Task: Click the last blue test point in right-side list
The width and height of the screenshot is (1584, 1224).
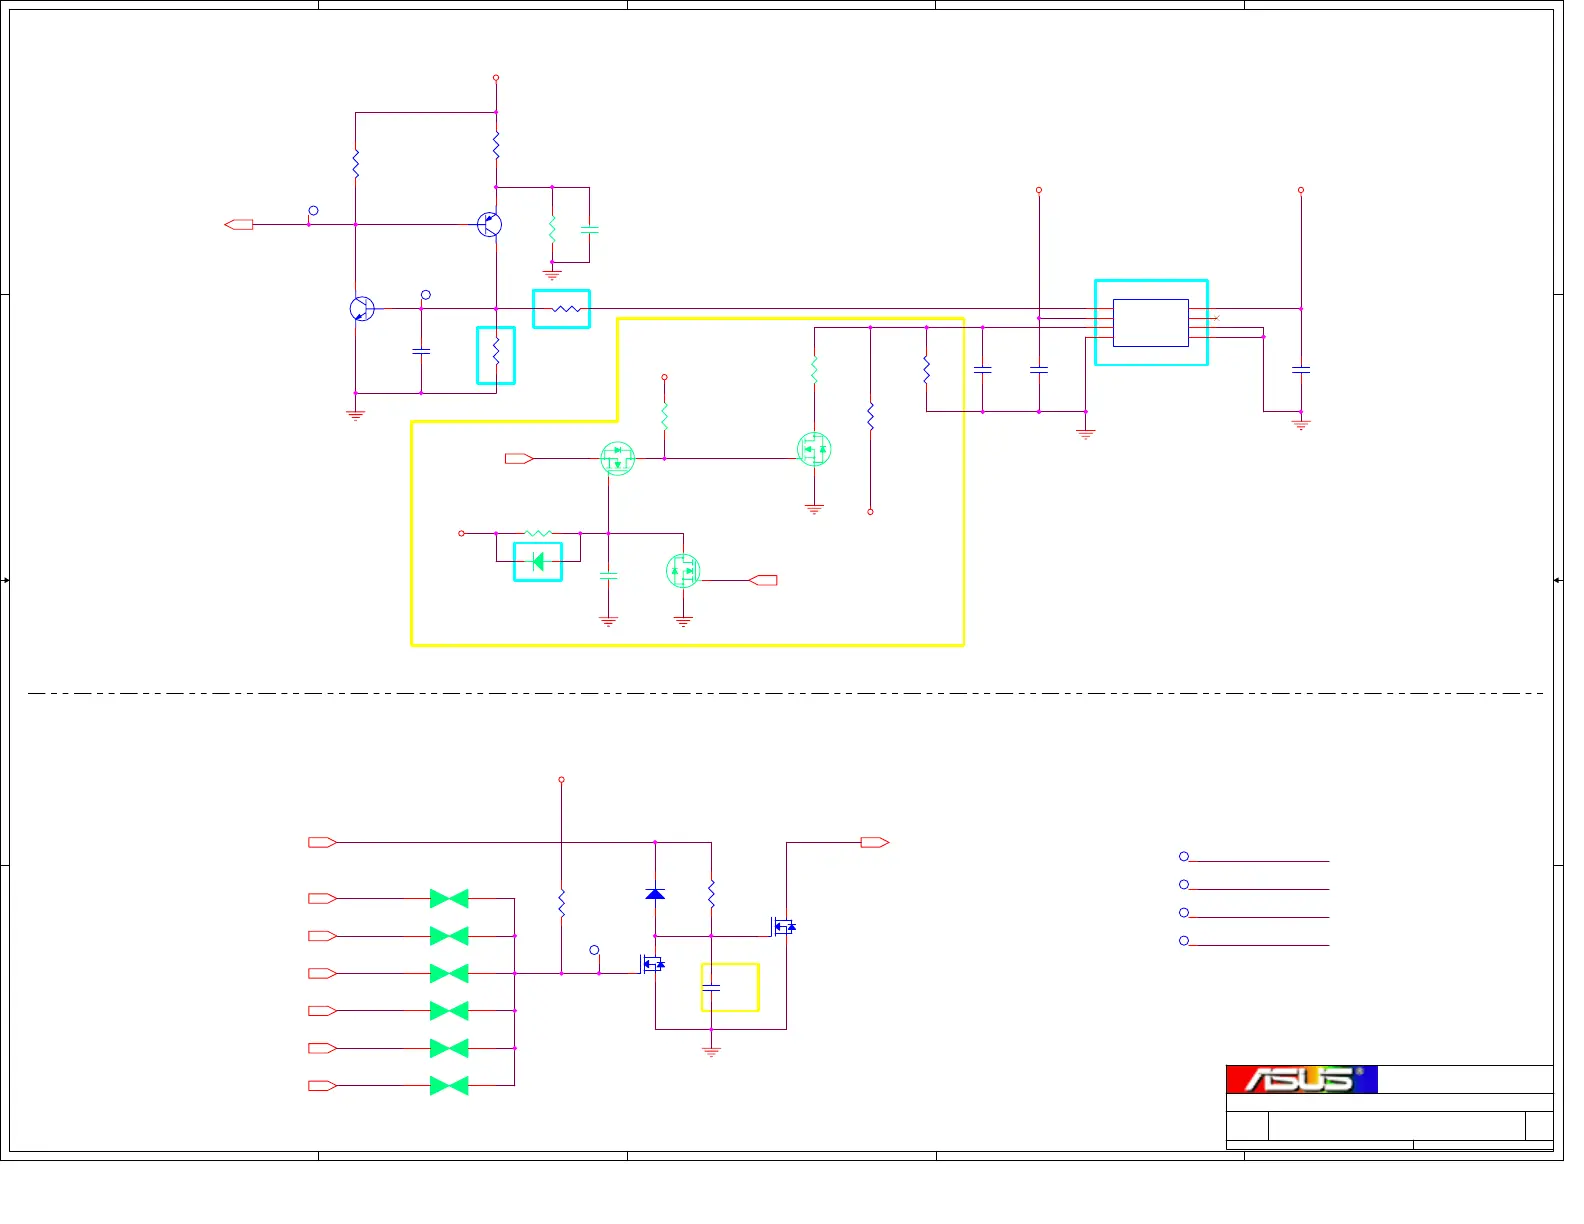Action: [1184, 941]
